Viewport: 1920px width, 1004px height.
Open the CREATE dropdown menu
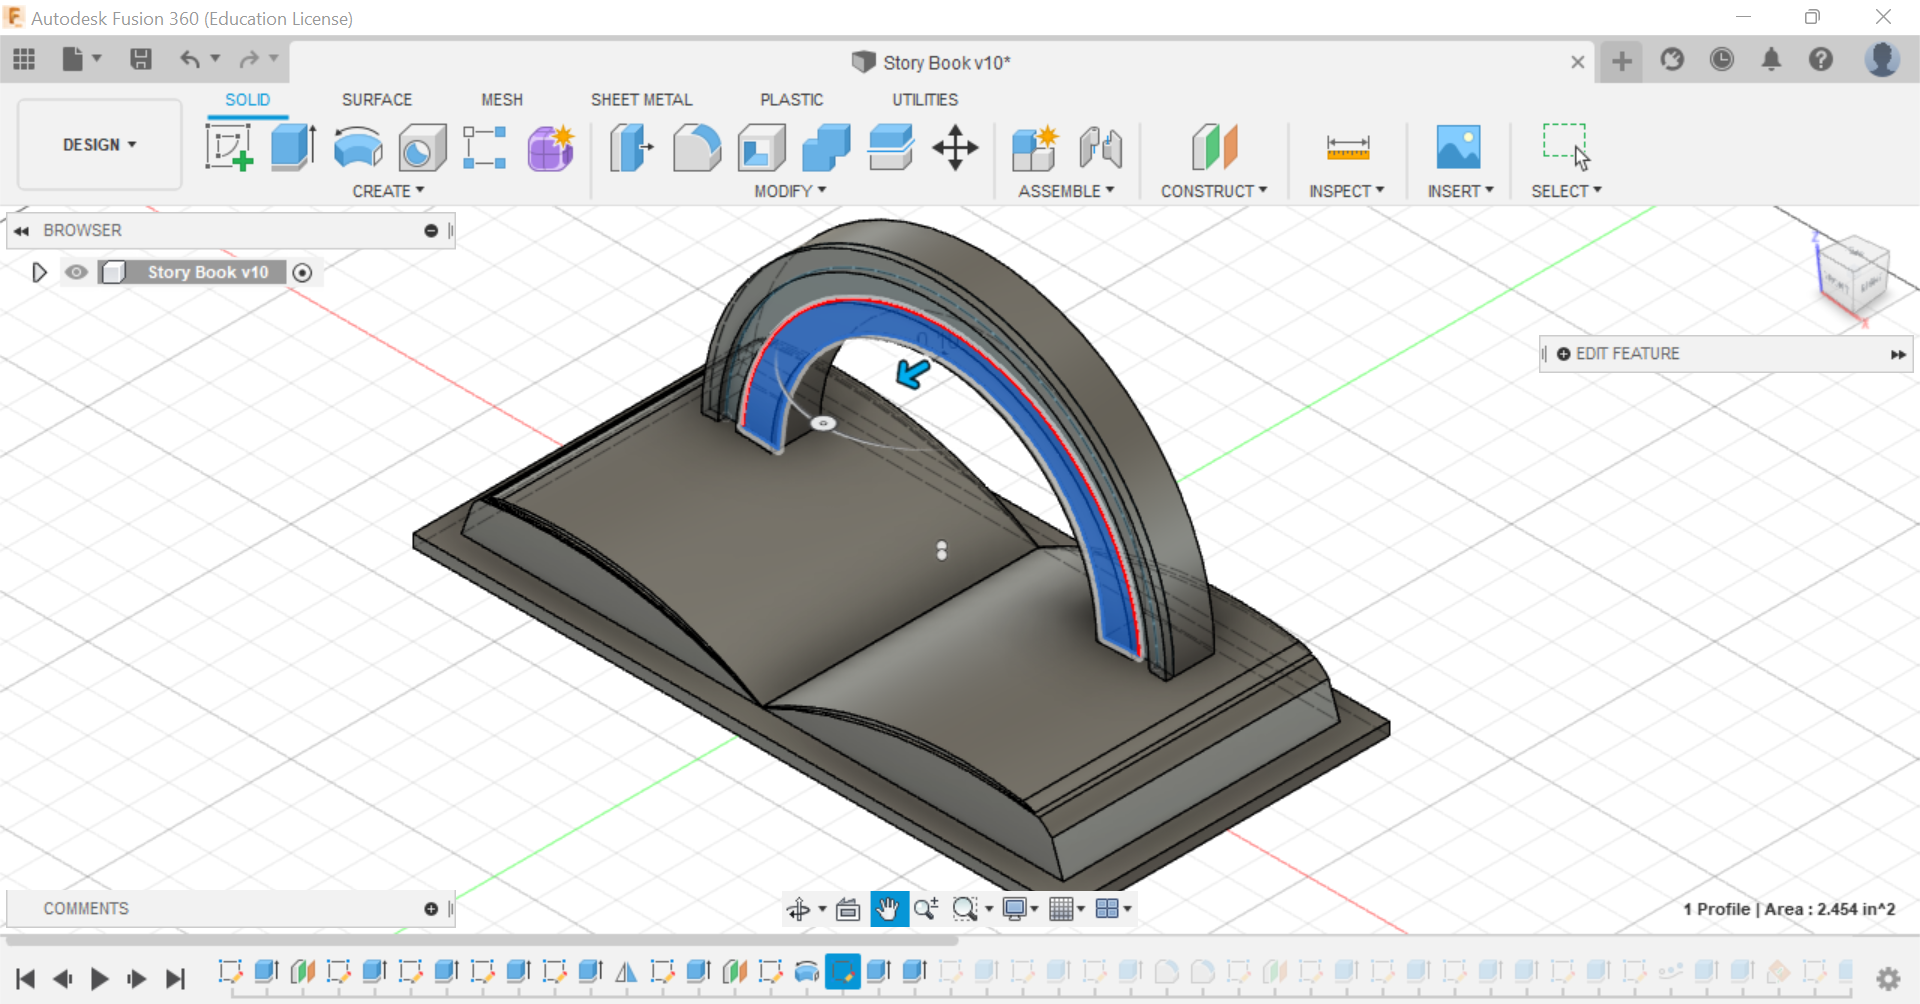tap(388, 191)
